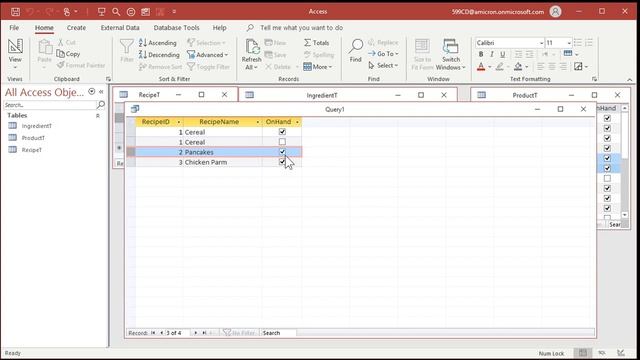Open RecipeT table in navigation pane

click(x=31, y=149)
